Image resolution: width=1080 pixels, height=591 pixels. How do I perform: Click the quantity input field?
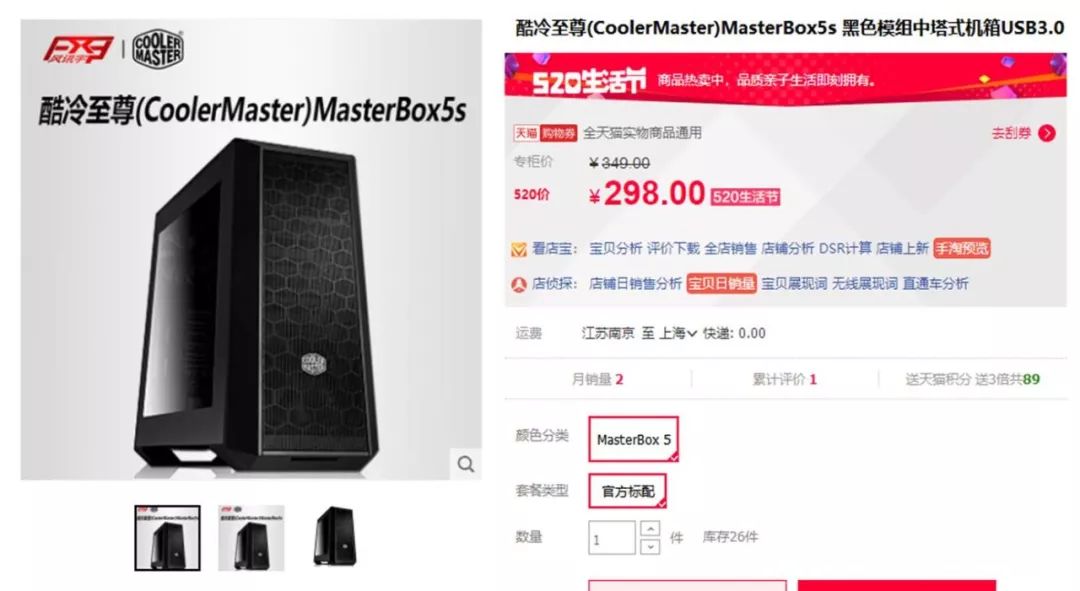[612, 537]
